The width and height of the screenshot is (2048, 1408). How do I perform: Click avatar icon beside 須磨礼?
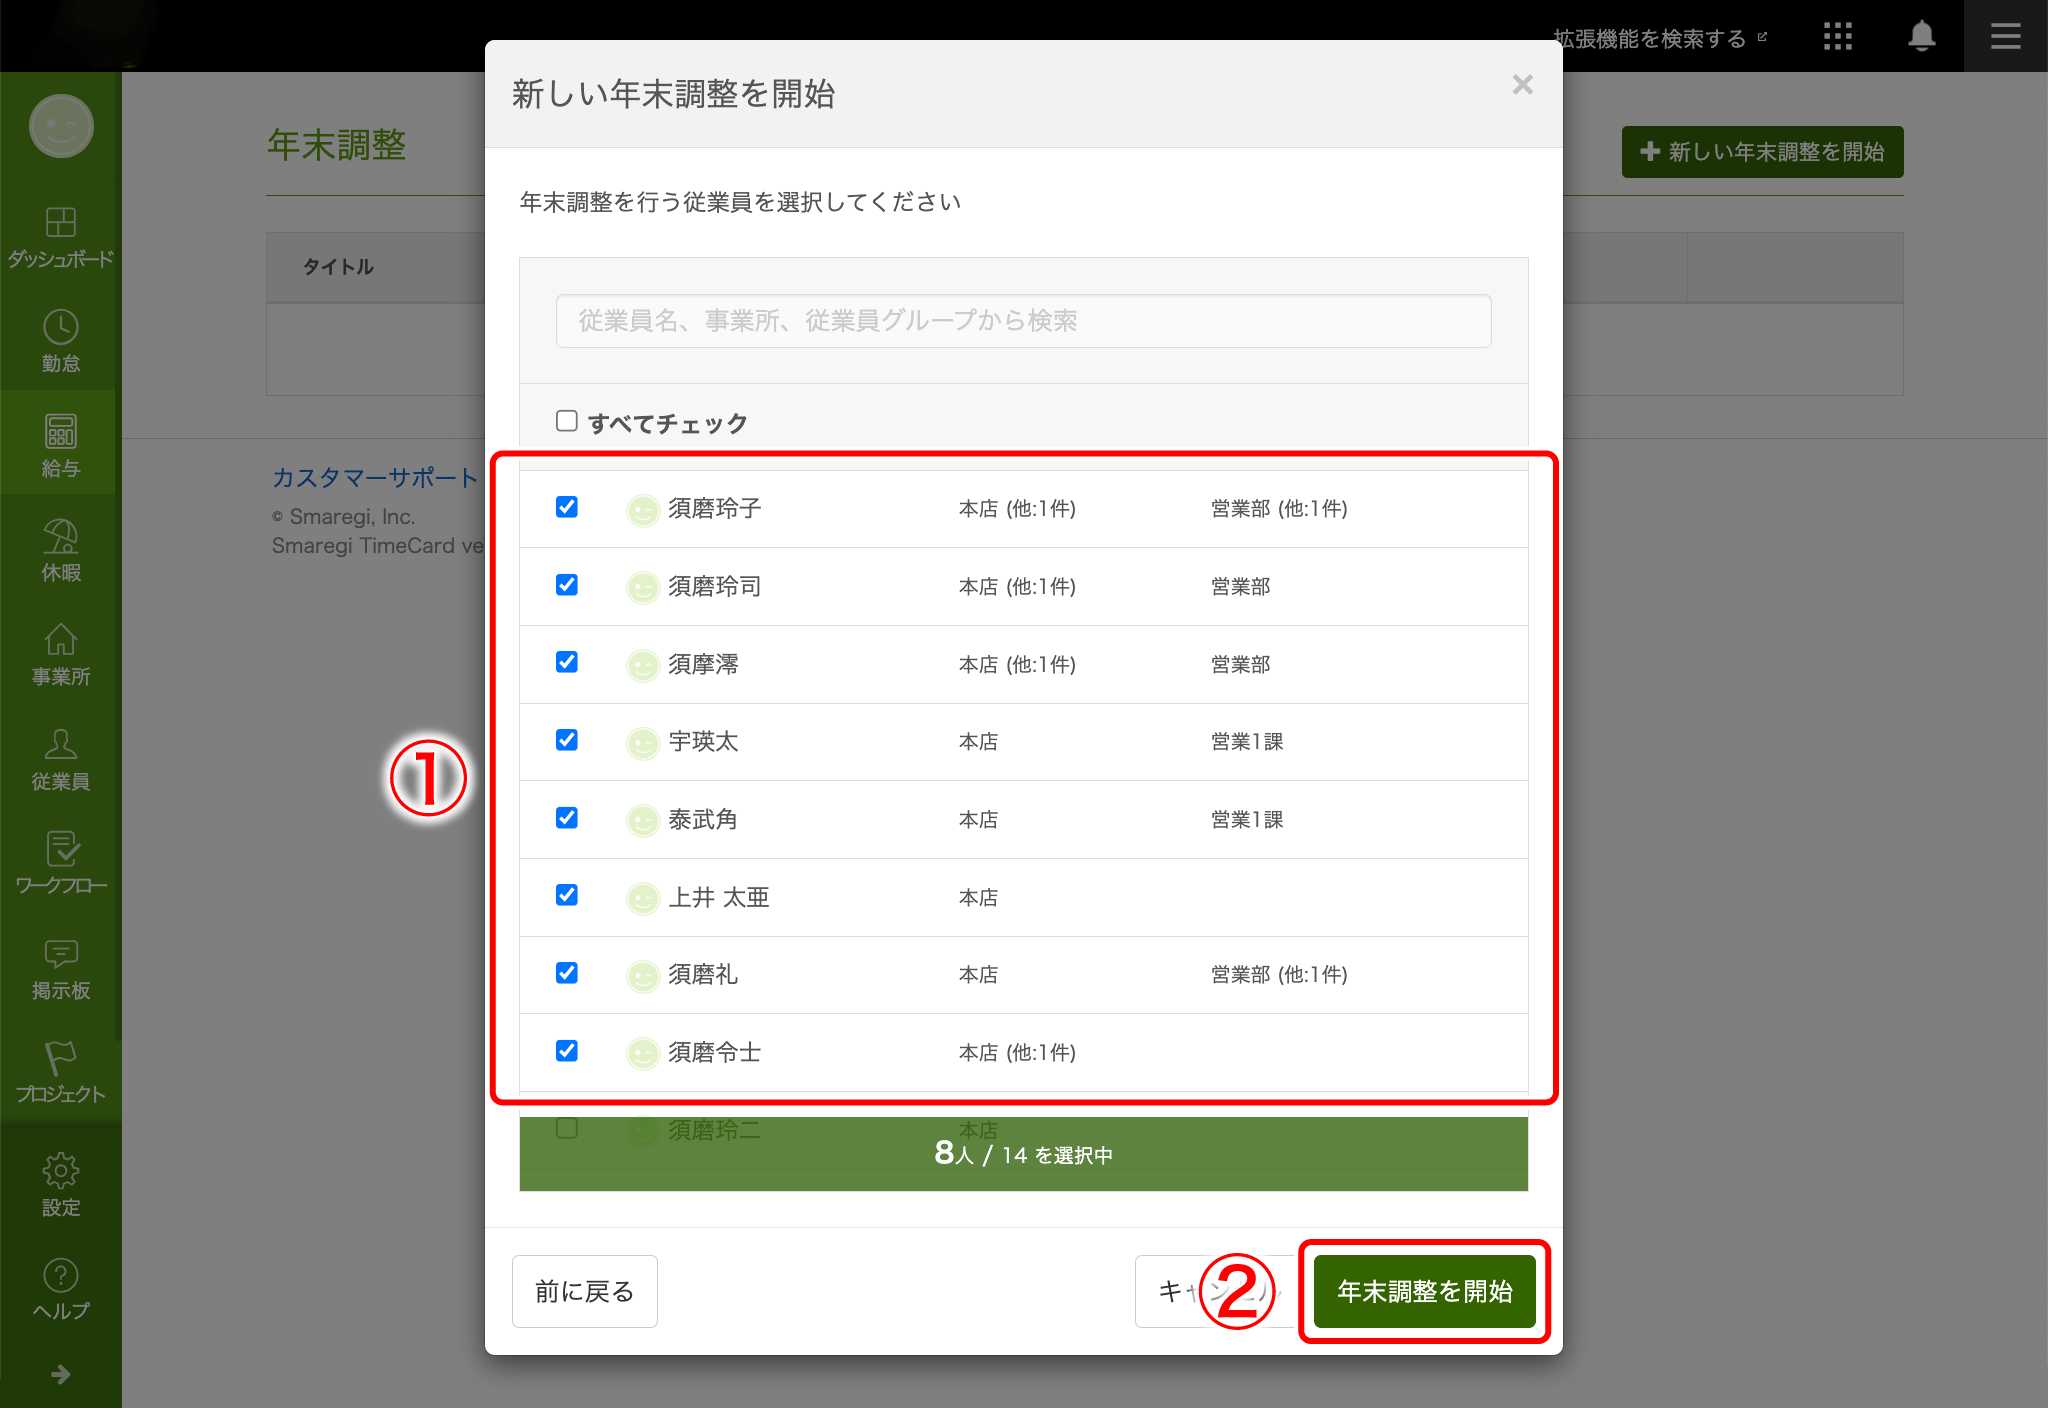(x=642, y=976)
